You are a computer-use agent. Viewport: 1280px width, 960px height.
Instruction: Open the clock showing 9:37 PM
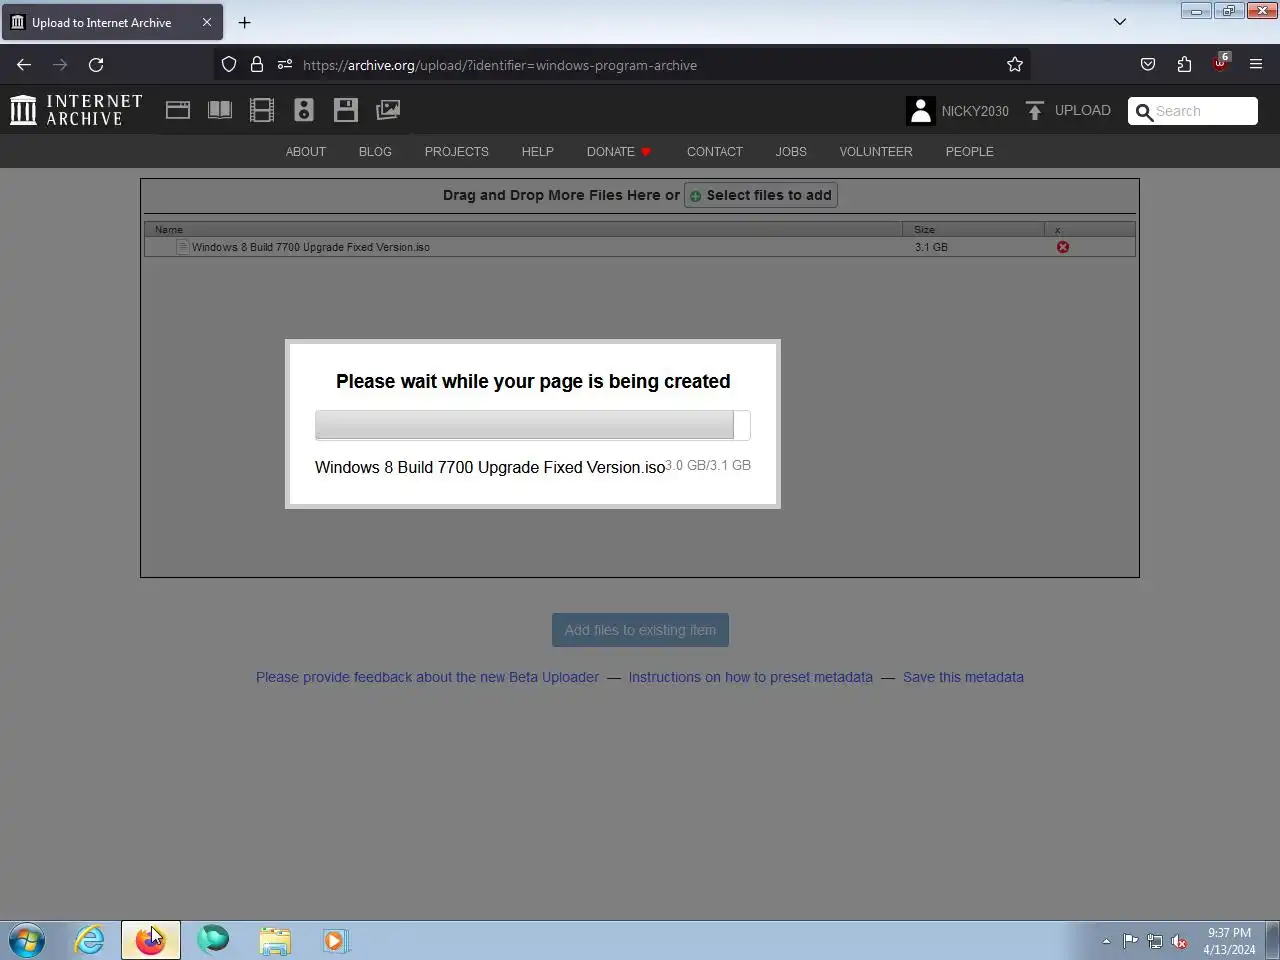(x=1229, y=941)
